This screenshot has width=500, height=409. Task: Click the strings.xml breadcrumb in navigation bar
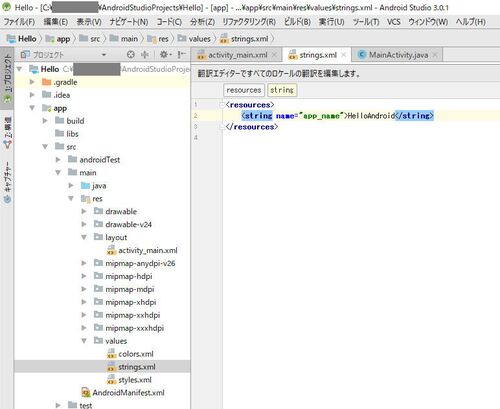244,39
